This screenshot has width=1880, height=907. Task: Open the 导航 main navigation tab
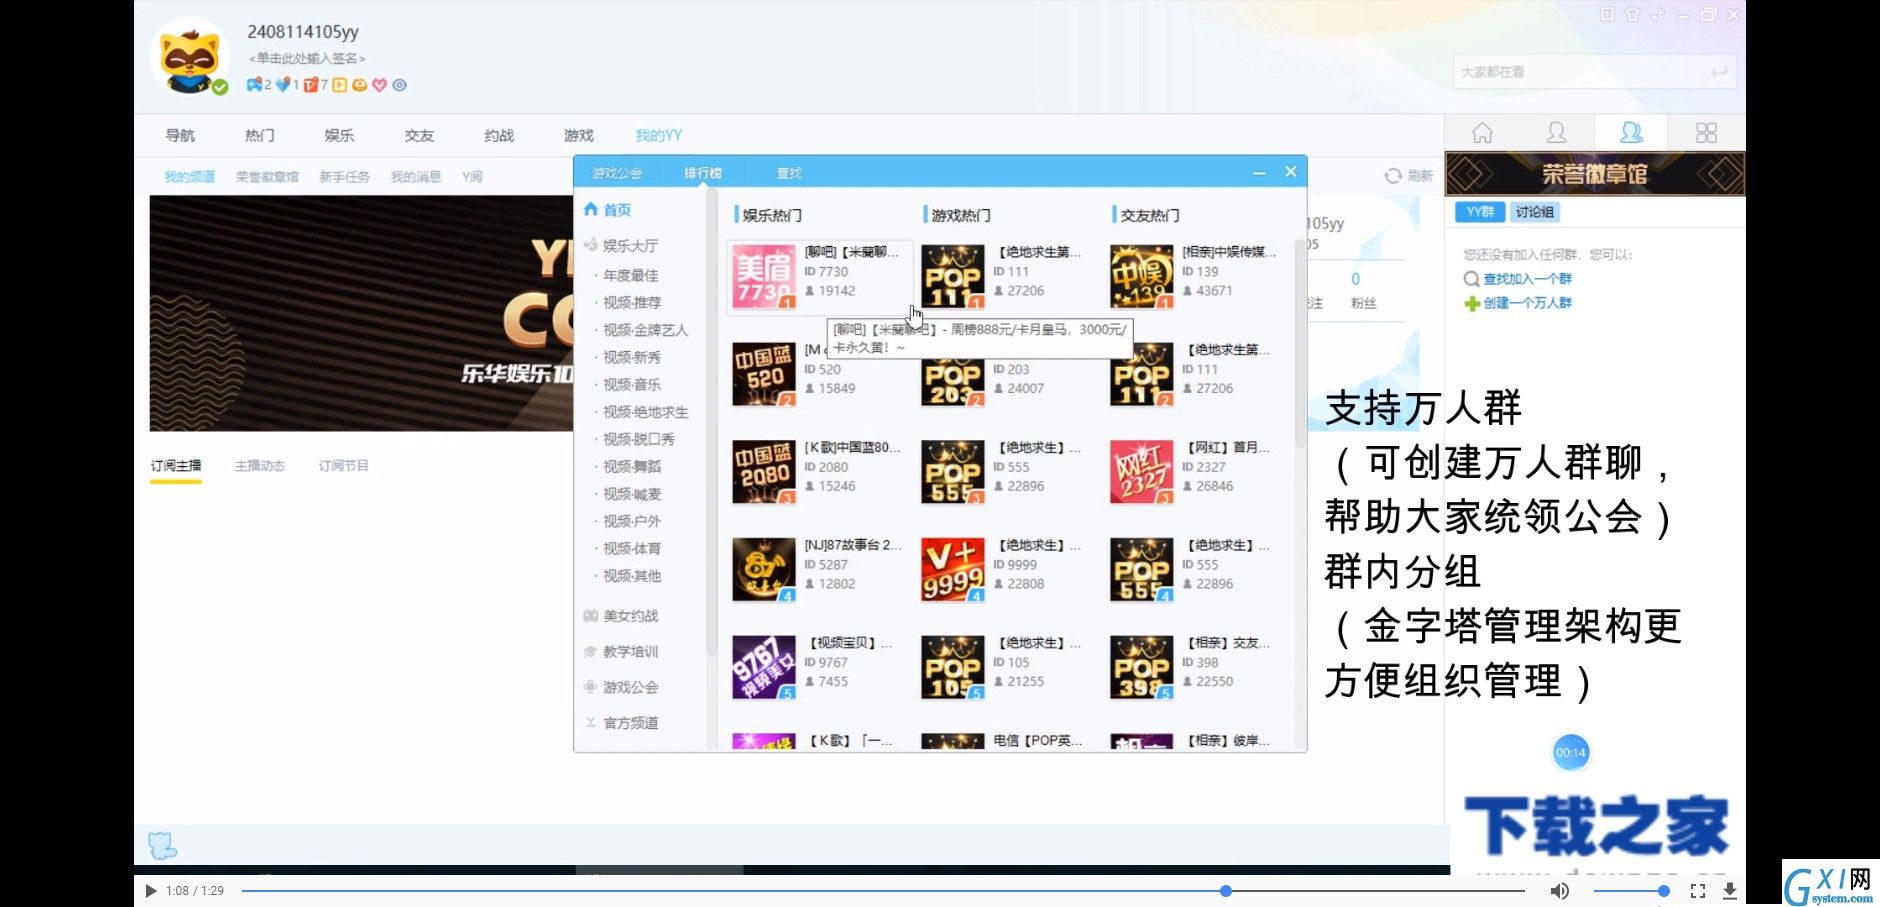click(x=180, y=135)
